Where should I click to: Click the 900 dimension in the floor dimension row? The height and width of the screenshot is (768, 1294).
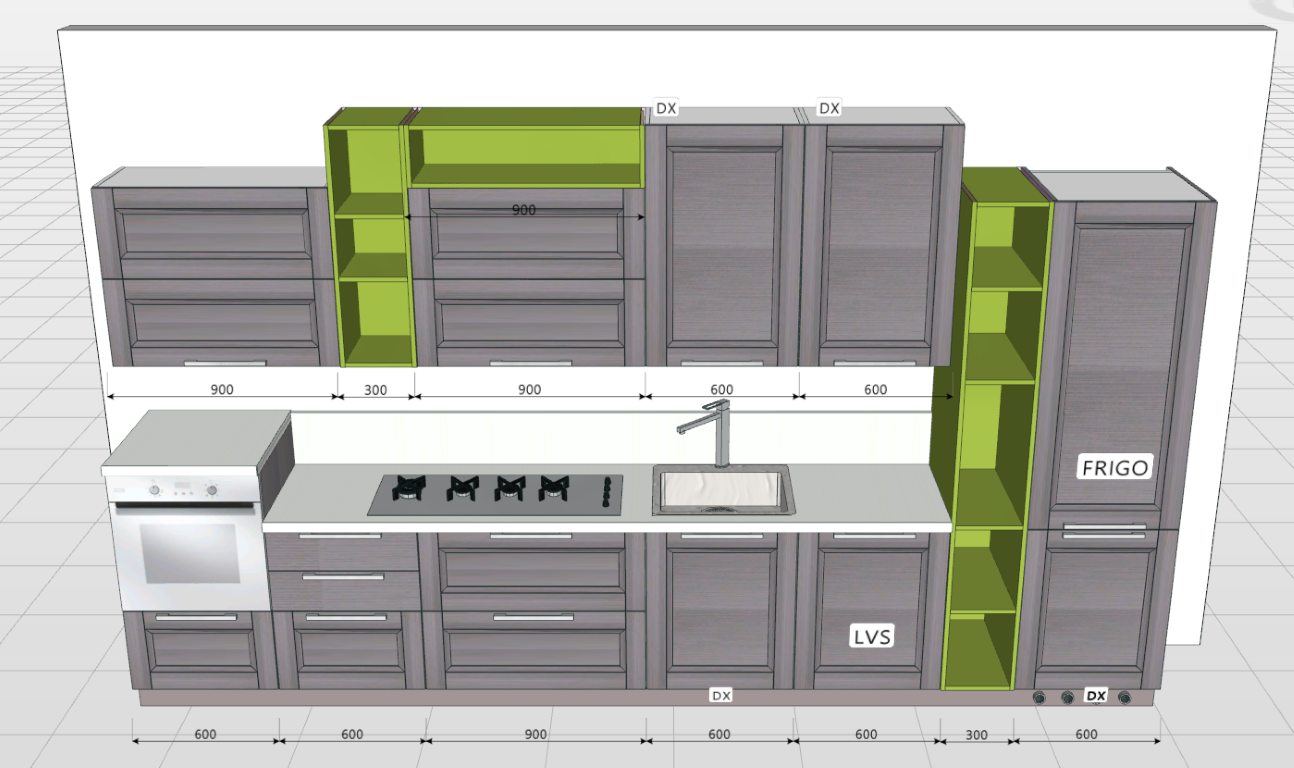coord(536,734)
